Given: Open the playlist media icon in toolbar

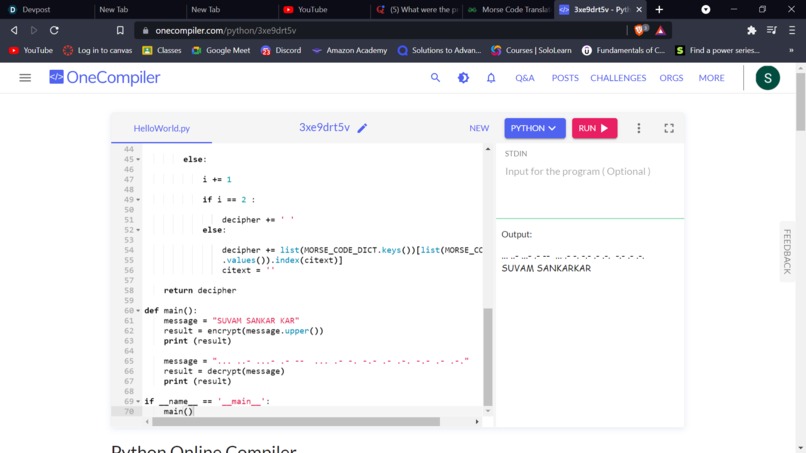Looking at the screenshot, I should tap(772, 30).
